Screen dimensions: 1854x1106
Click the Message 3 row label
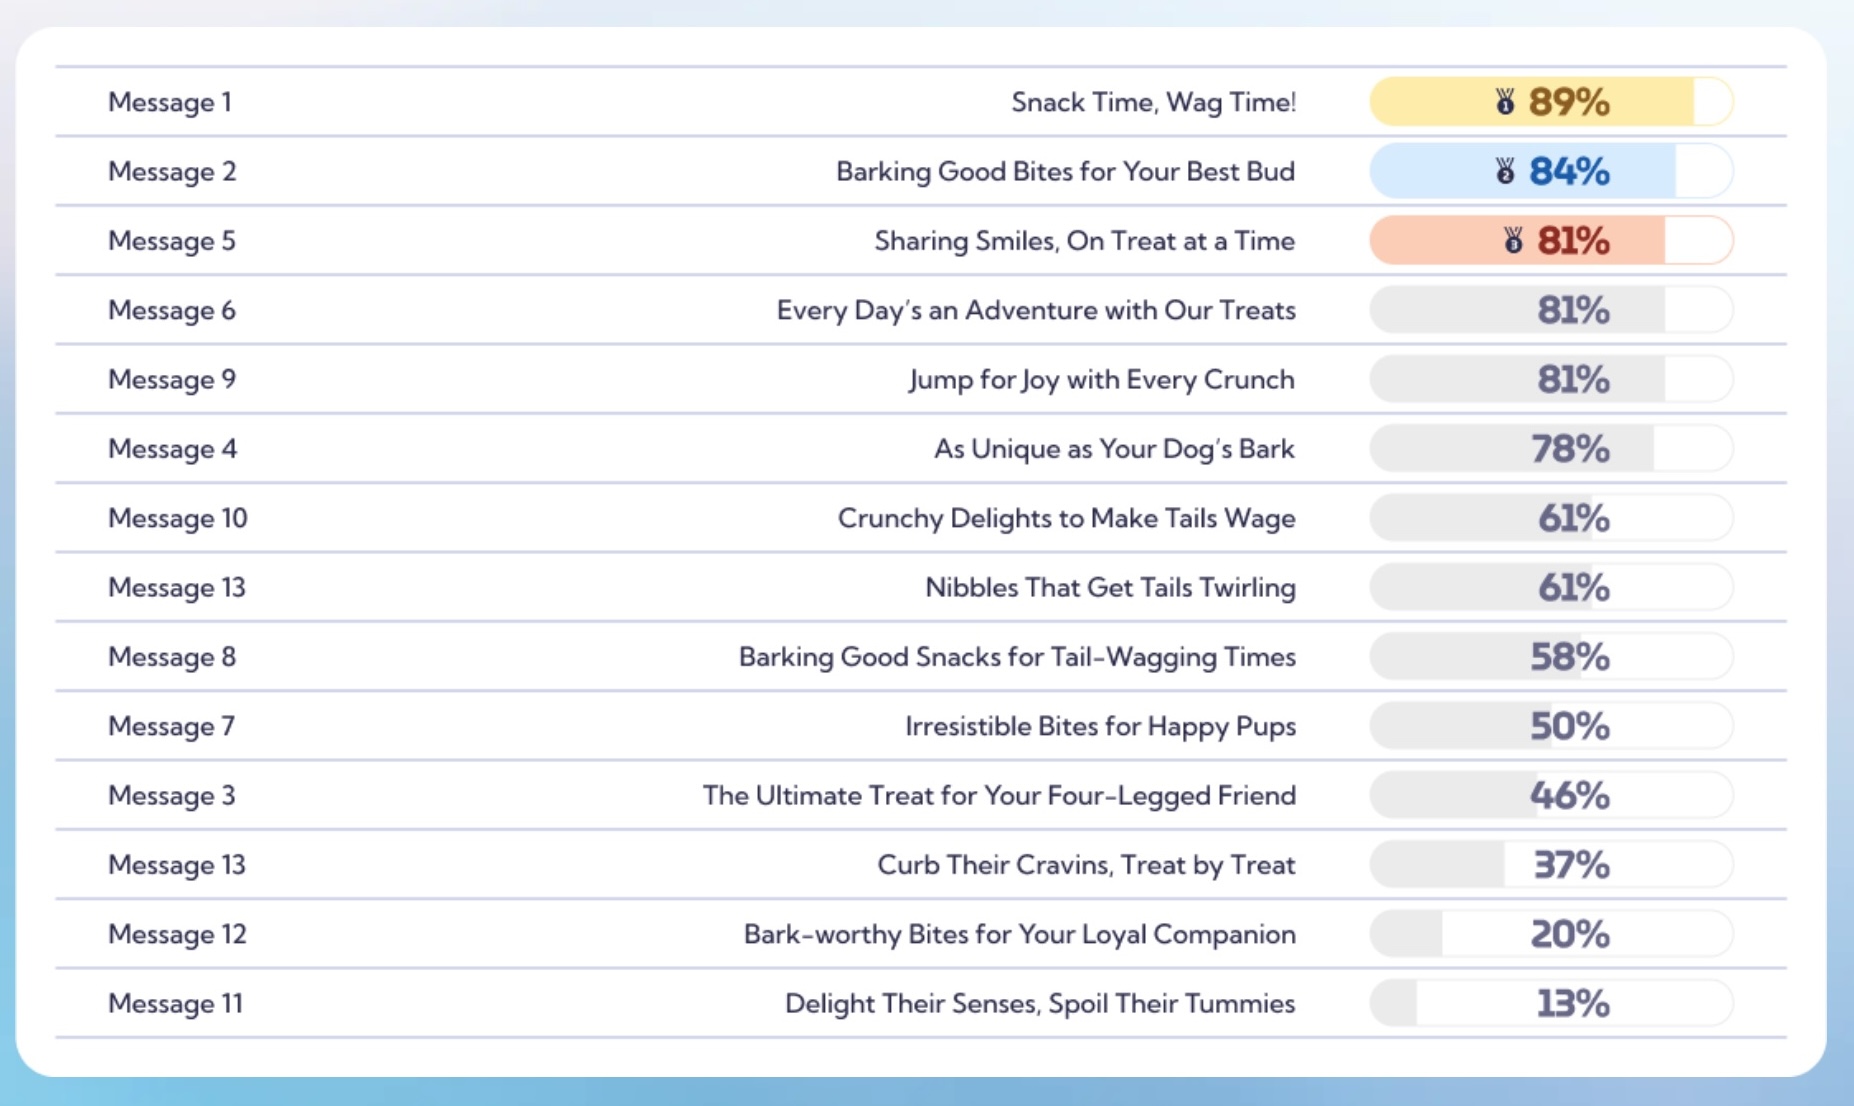pos(172,795)
